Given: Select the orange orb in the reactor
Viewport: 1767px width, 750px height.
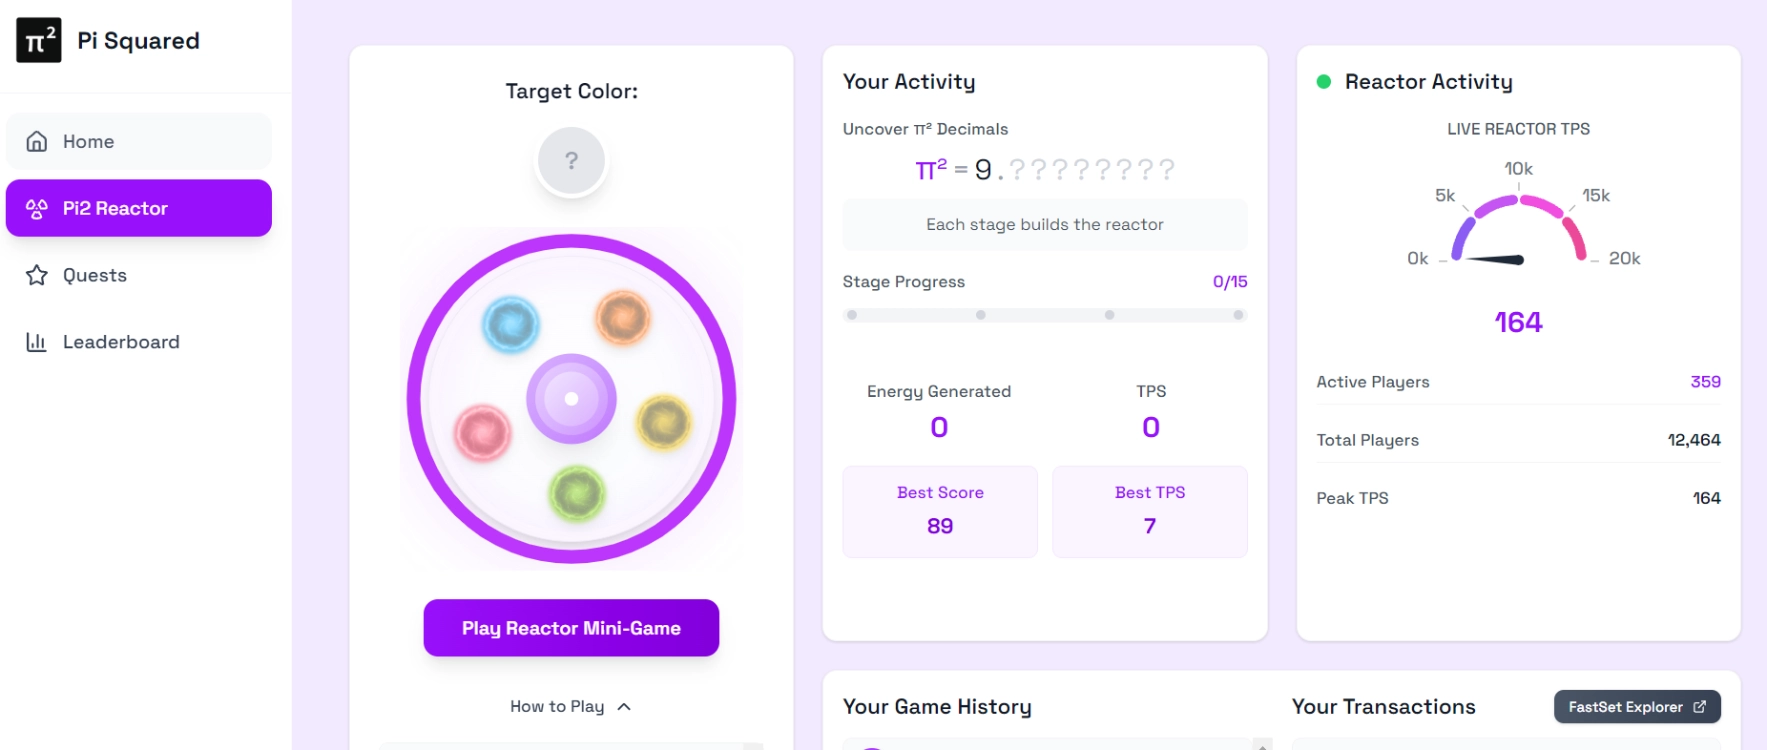Looking at the screenshot, I should point(623,318).
